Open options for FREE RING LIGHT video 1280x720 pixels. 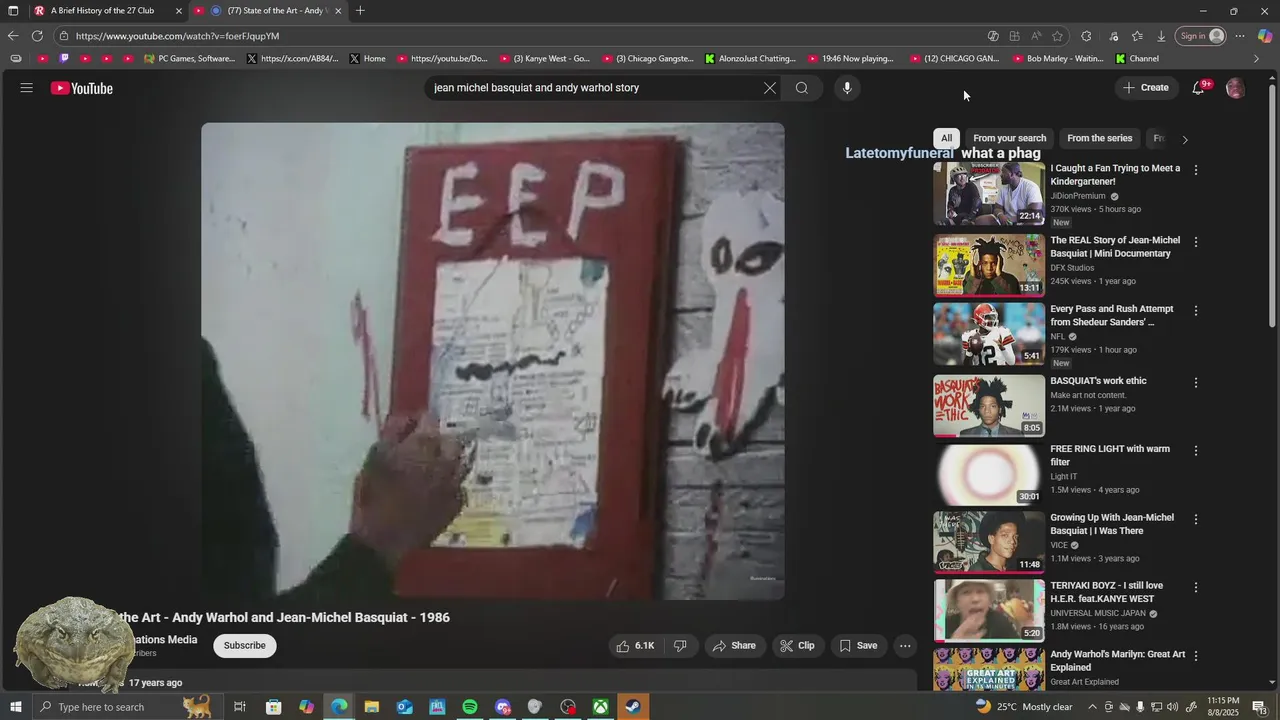(1196, 451)
